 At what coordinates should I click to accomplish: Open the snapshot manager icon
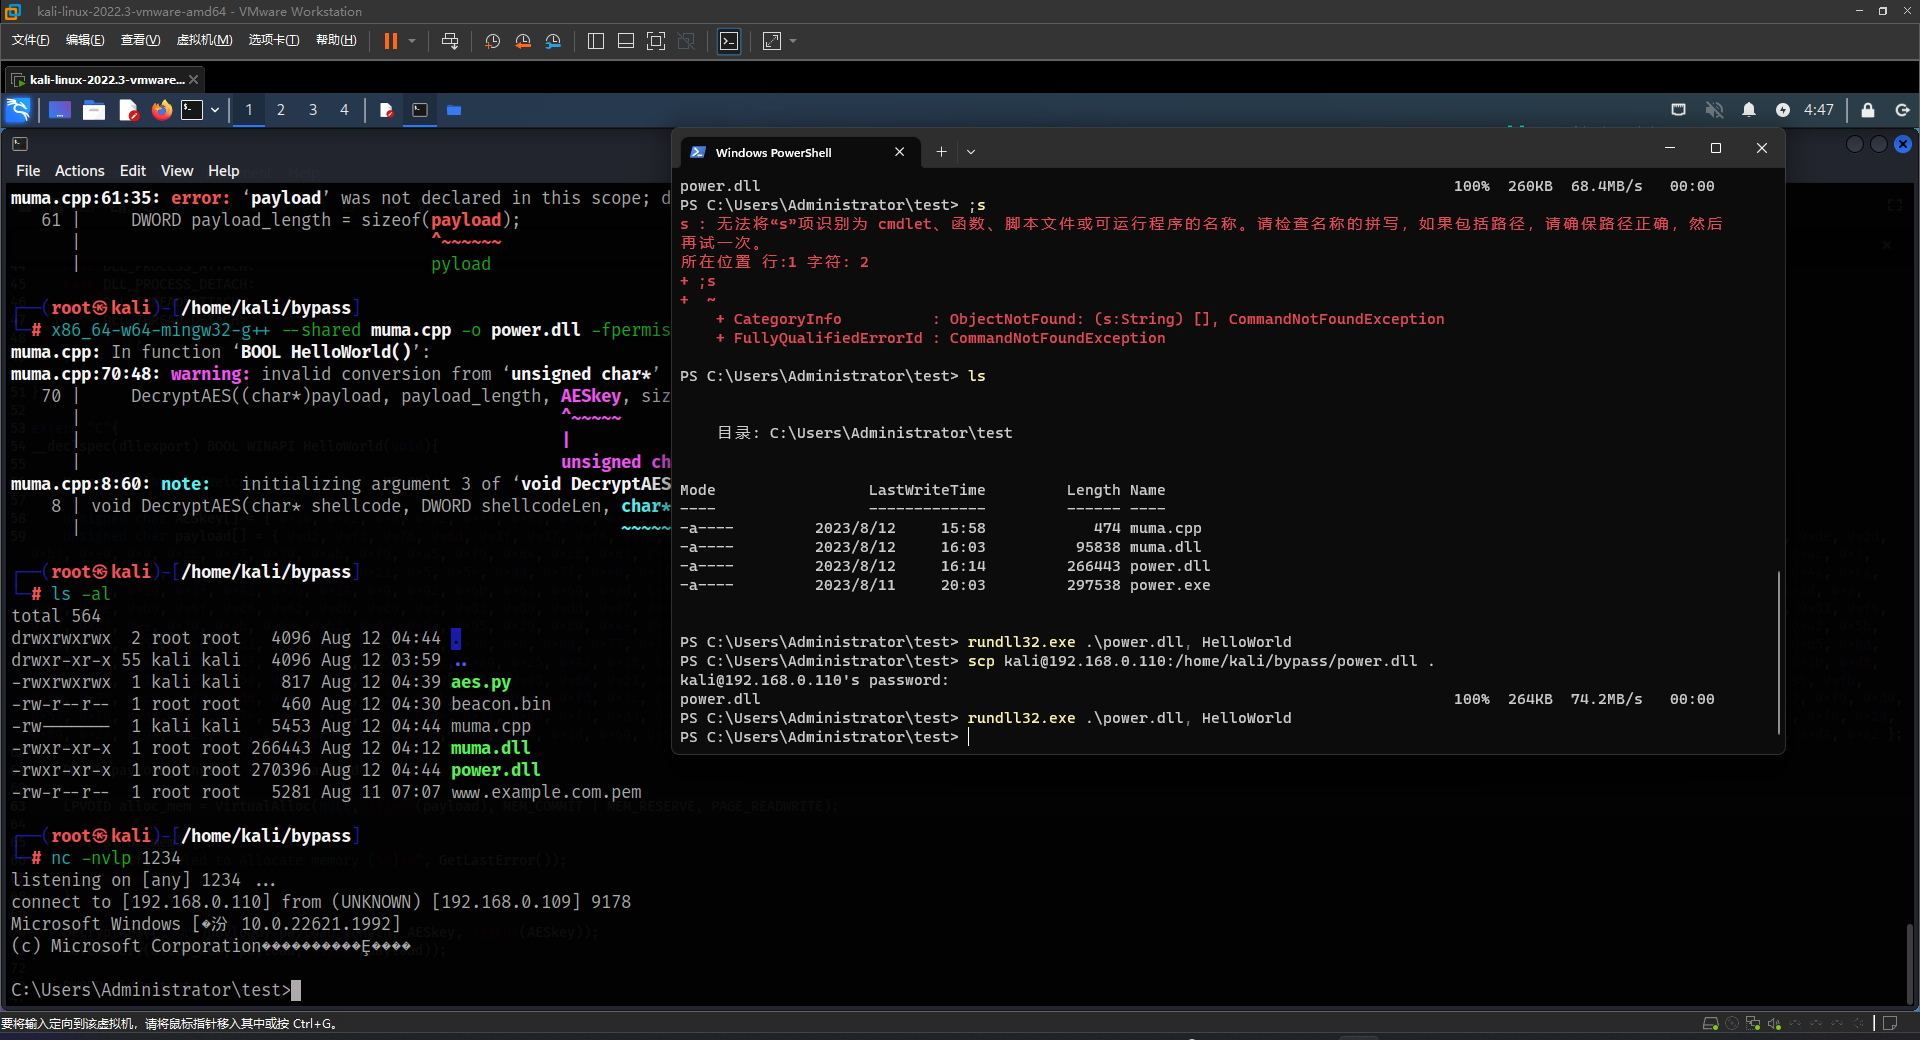coord(553,41)
